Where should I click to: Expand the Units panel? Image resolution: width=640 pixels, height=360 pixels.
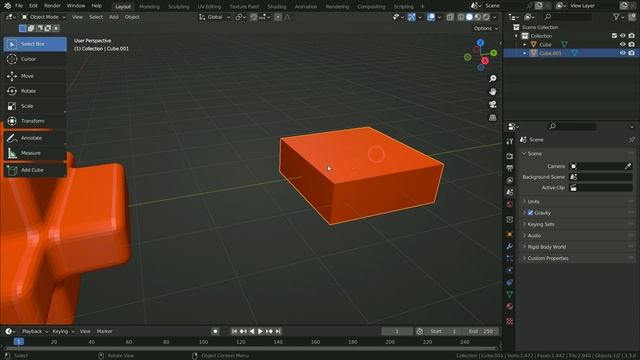(x=533, y=202)
